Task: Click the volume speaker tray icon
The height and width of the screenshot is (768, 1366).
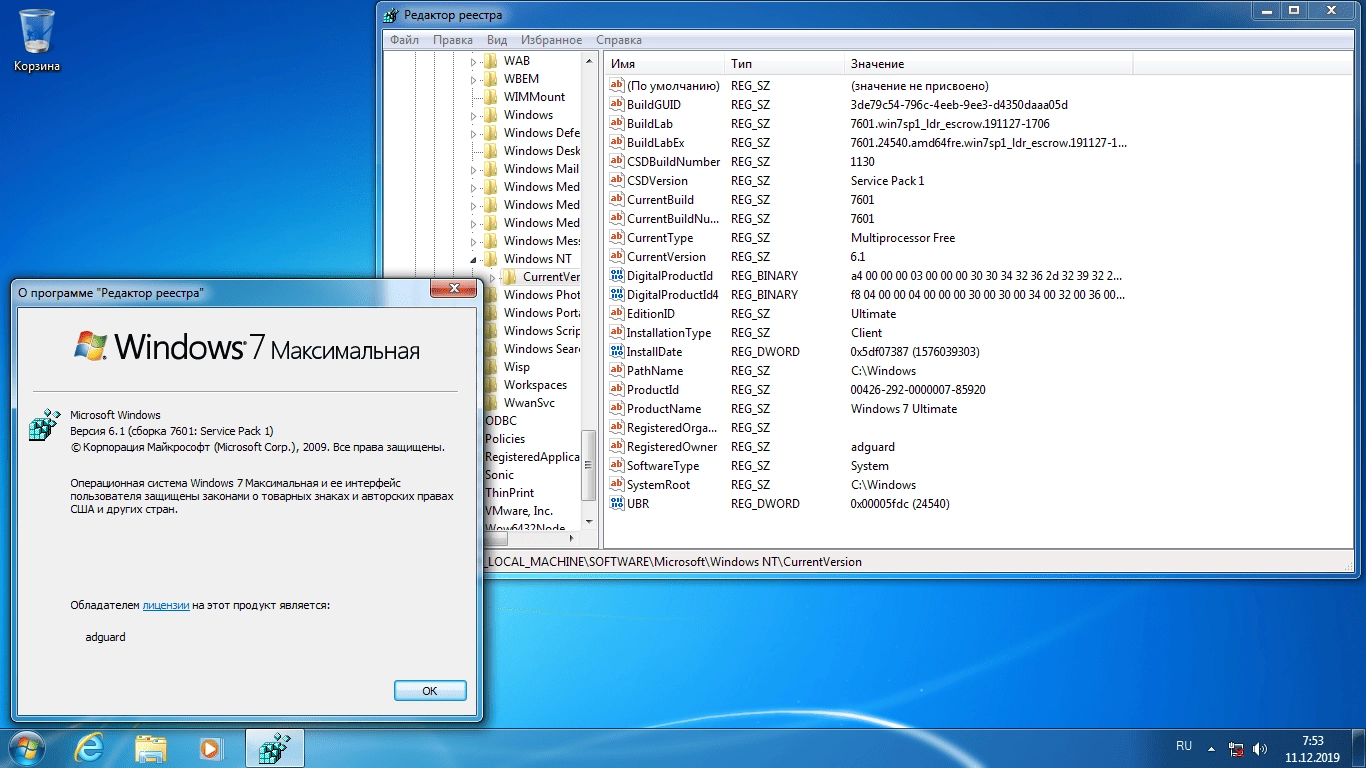Action: (1260, 748)
